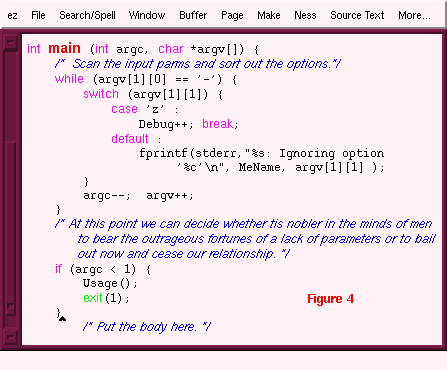Click the 'switch' keyword
This screenshot has height=370, width=447.
click(x=101, y=94)
